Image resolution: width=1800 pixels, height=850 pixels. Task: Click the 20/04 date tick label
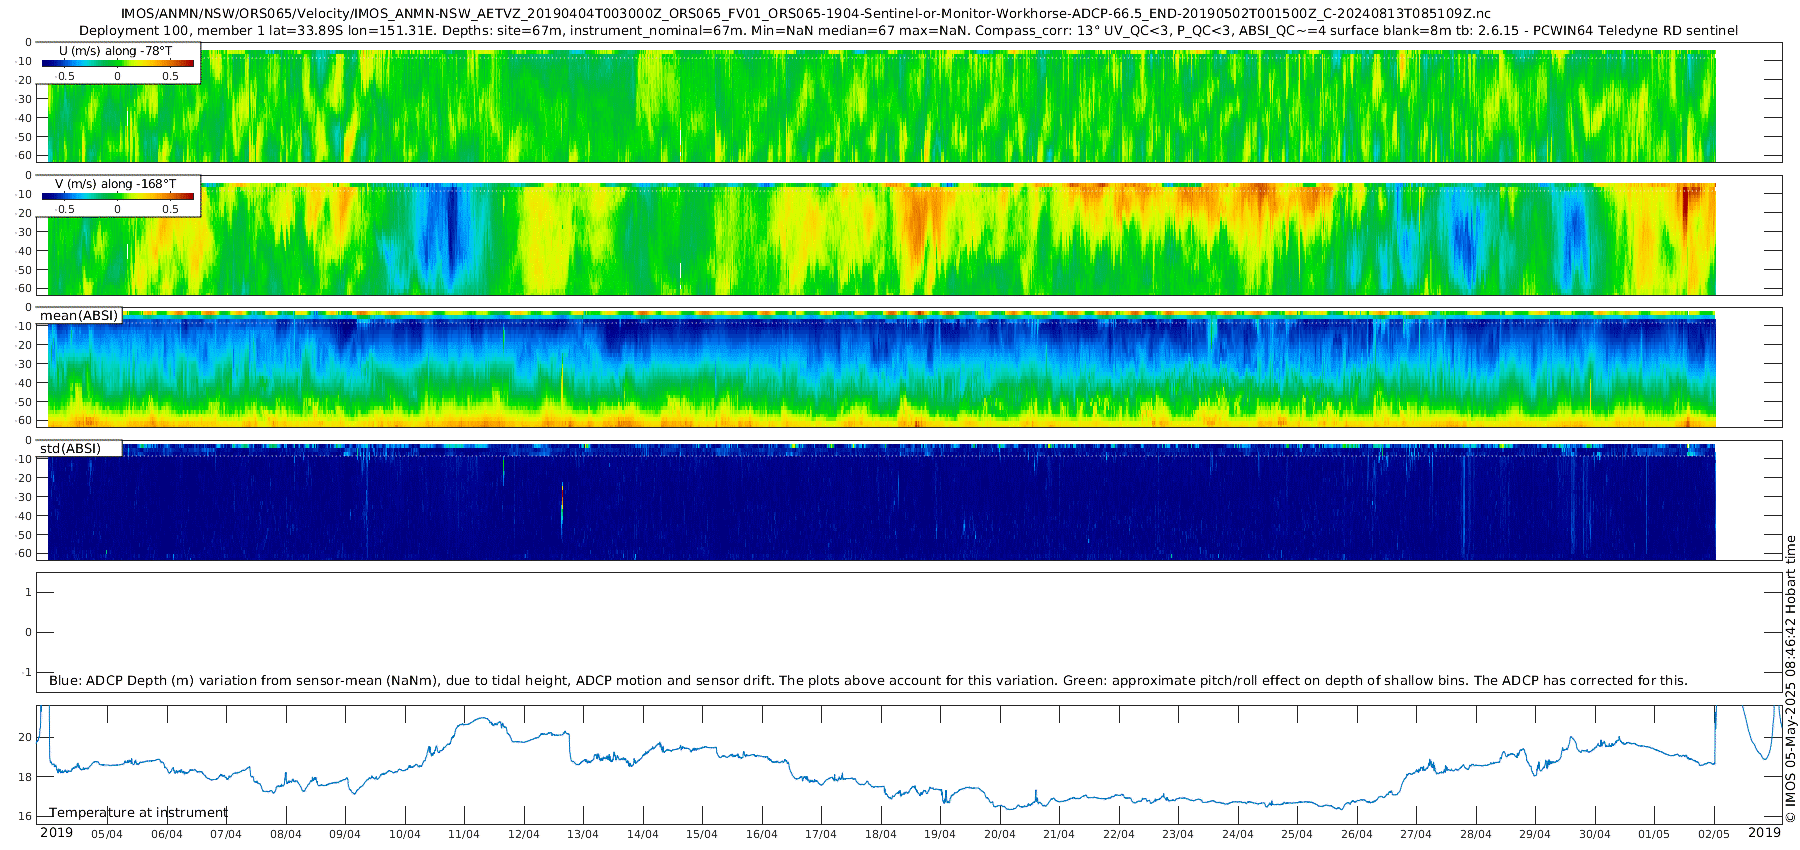coord(999,835)
